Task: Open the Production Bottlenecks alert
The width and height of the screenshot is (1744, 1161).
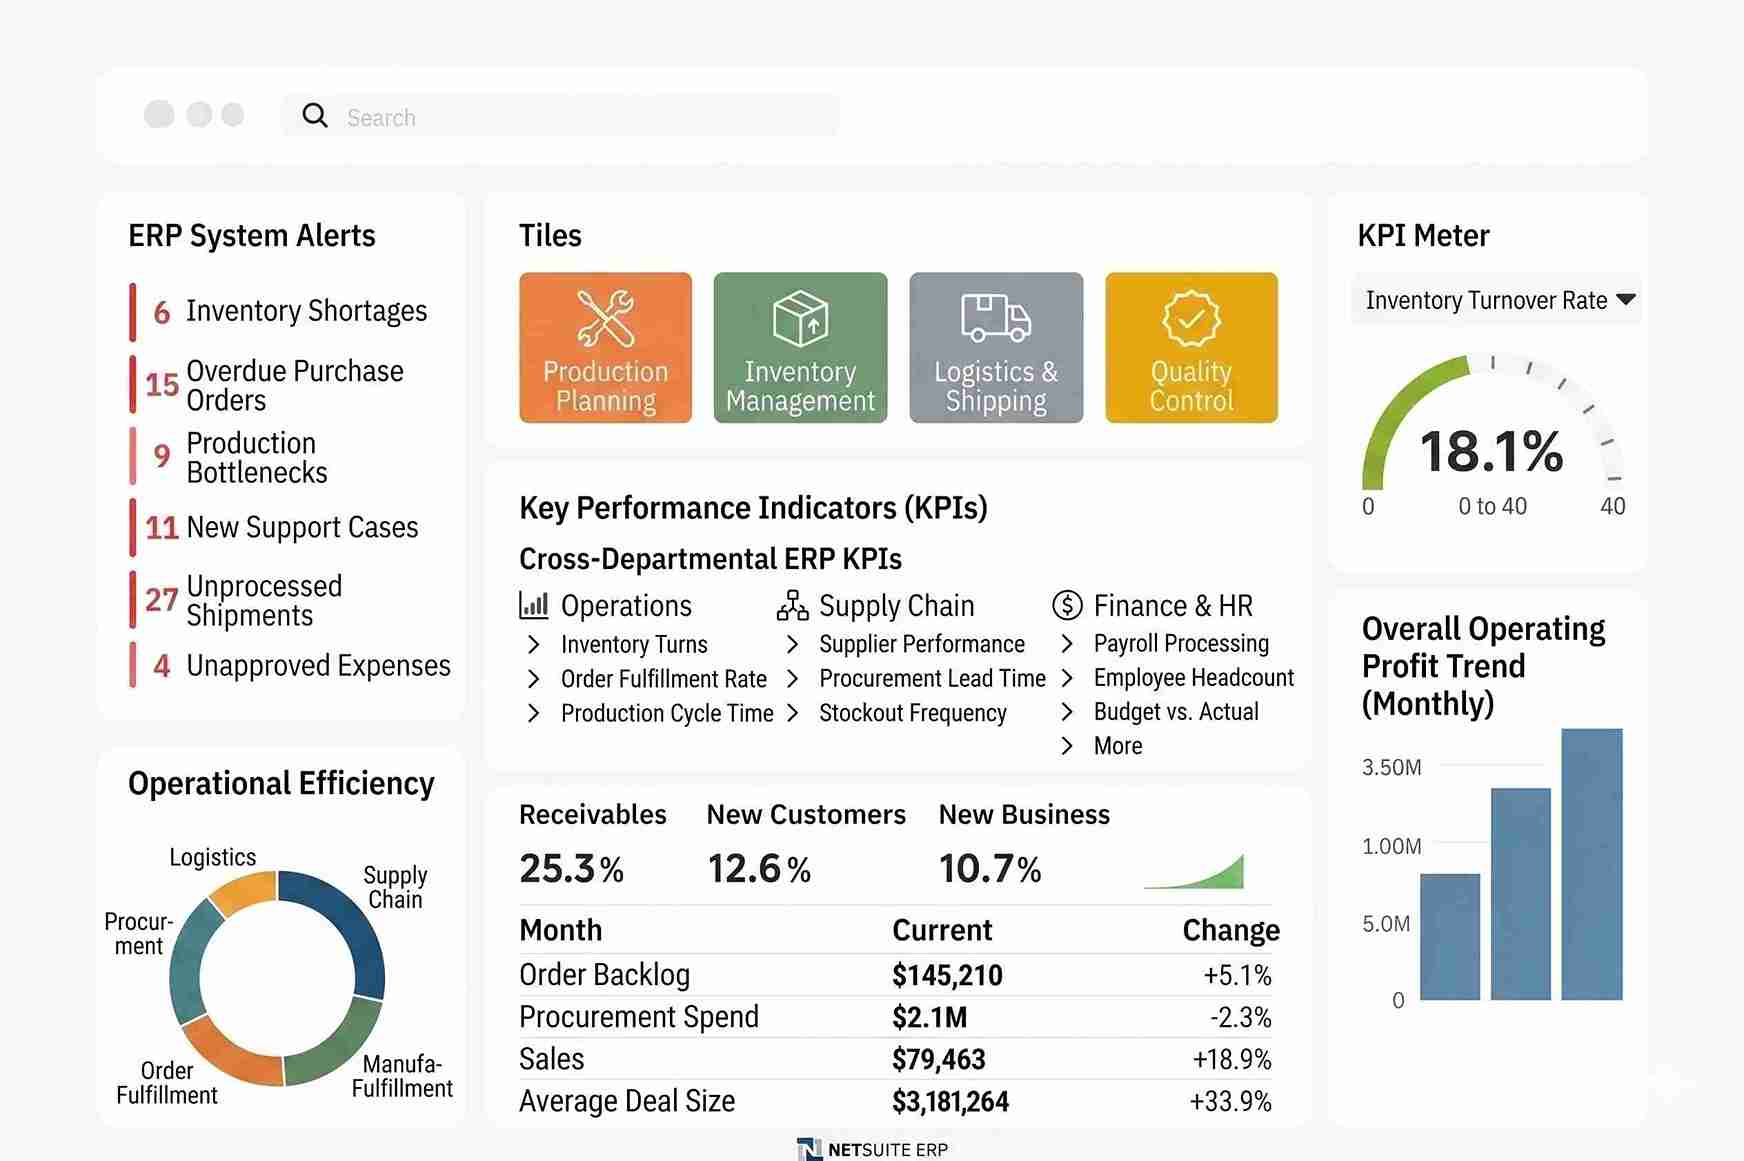Action: pos(230,457)
